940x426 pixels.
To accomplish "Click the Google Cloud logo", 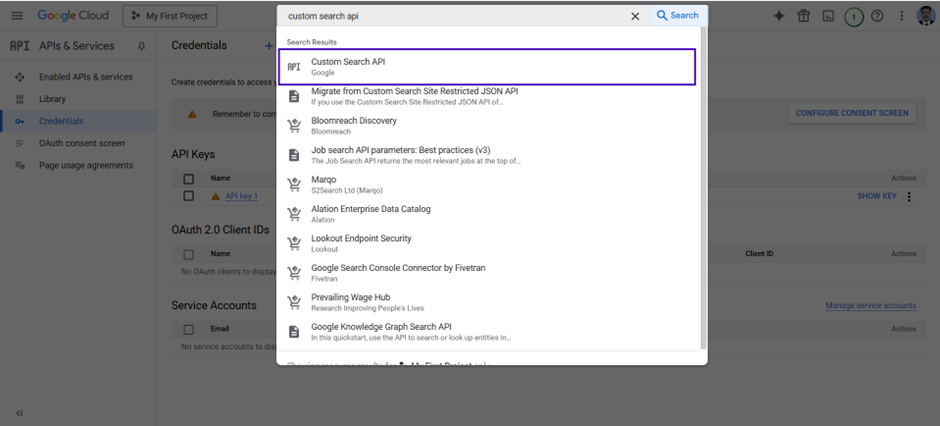I will (73, 16).
